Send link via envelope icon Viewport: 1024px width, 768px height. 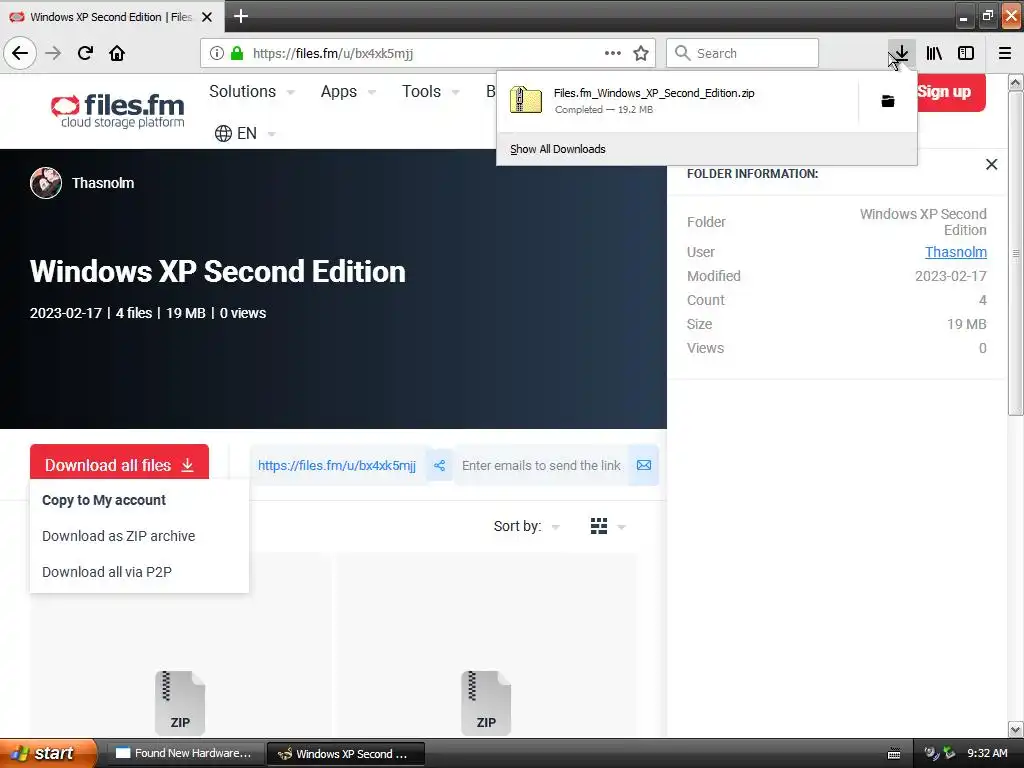(x=644, y=465)
